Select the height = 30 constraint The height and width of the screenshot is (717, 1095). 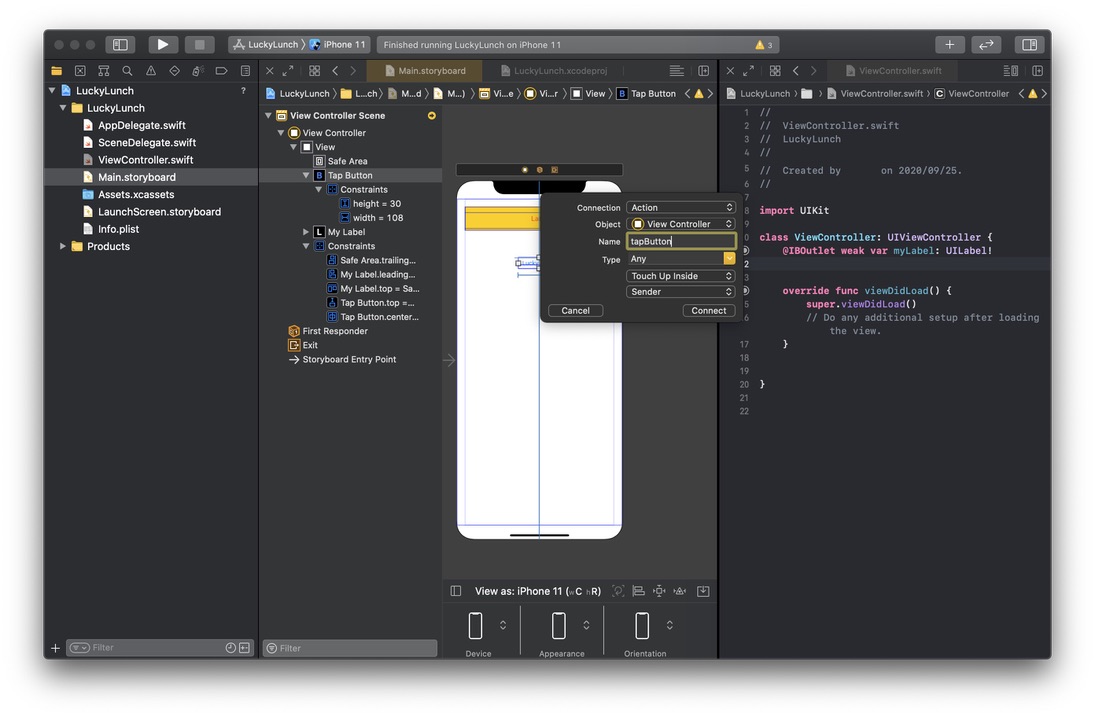[376, 204]
